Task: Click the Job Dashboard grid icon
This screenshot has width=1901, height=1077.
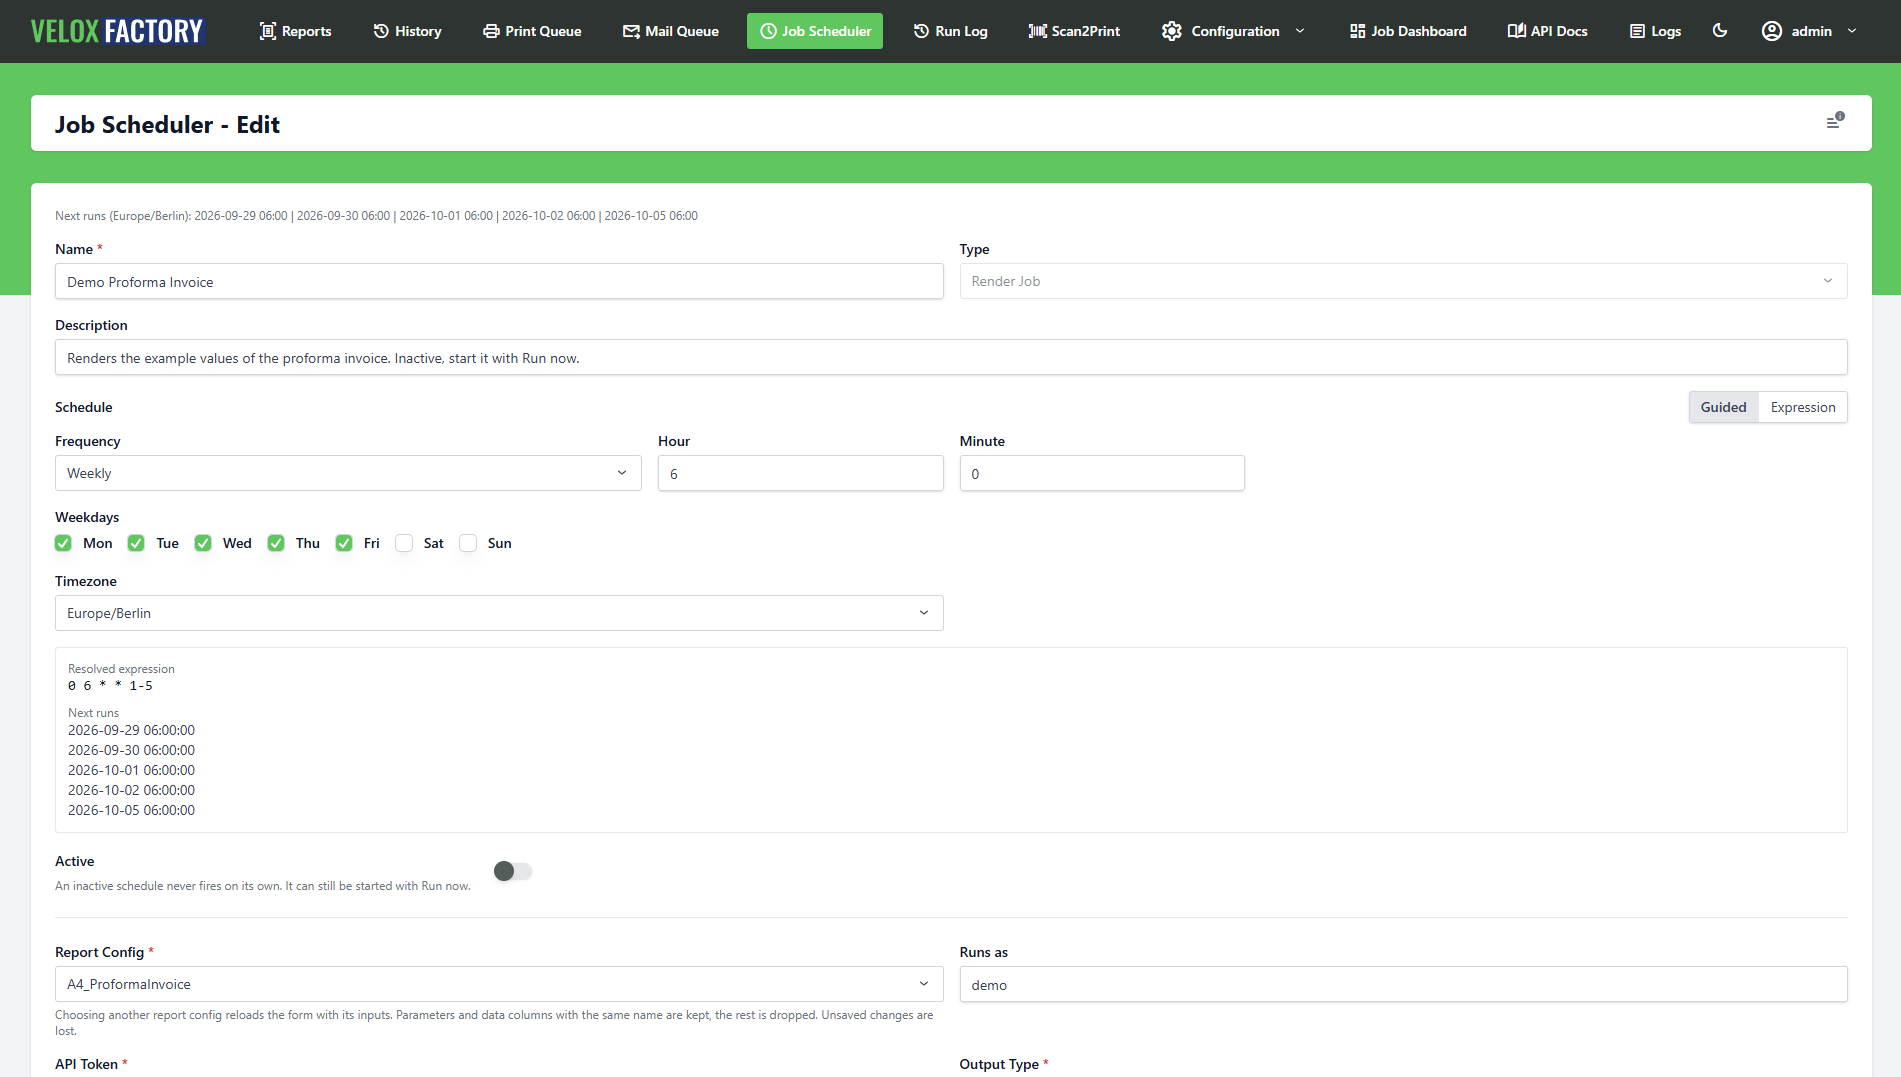Action: (x=1357, y=31)
